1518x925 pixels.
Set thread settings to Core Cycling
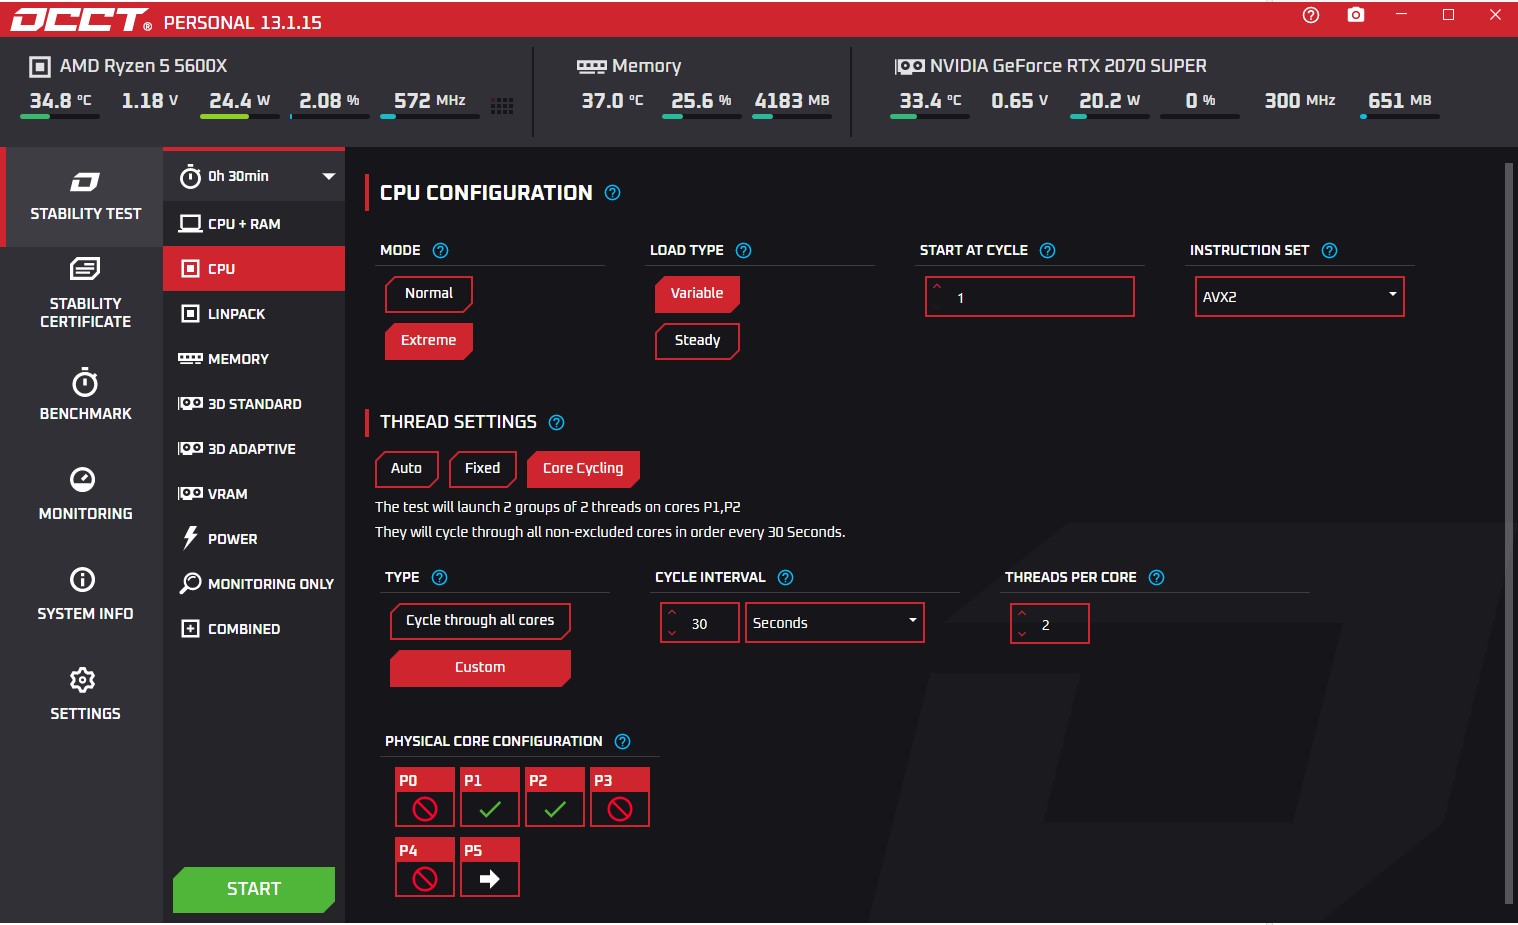point(583,469)
